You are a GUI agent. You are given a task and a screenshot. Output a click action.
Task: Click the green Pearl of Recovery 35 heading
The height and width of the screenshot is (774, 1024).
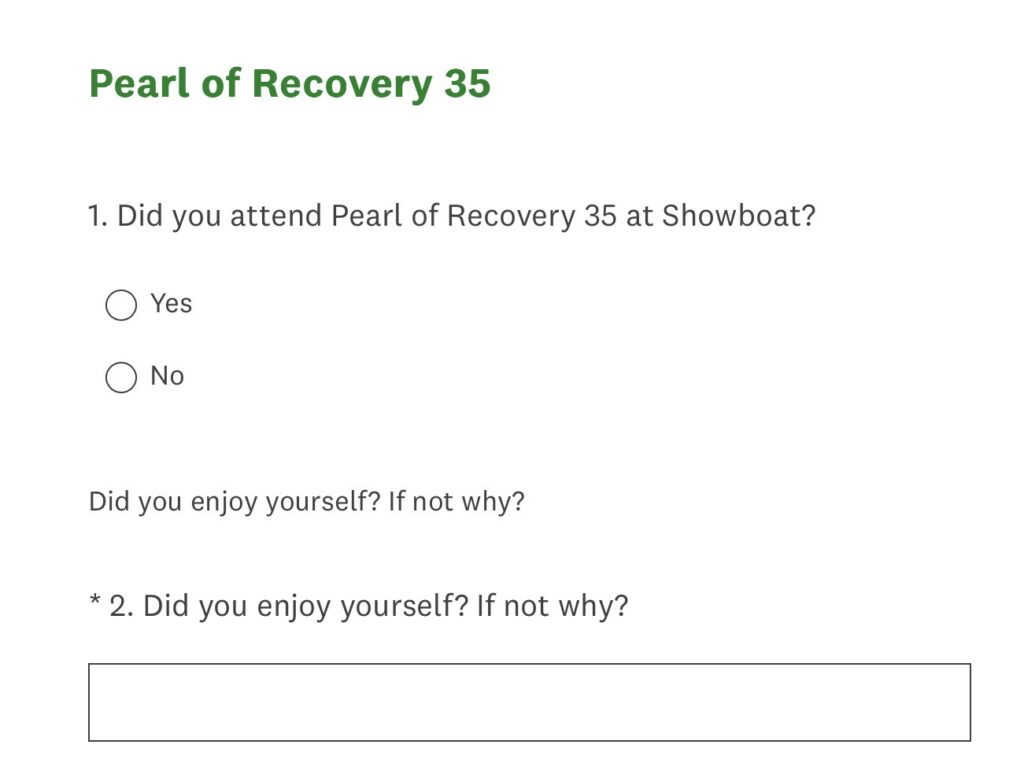290,84
